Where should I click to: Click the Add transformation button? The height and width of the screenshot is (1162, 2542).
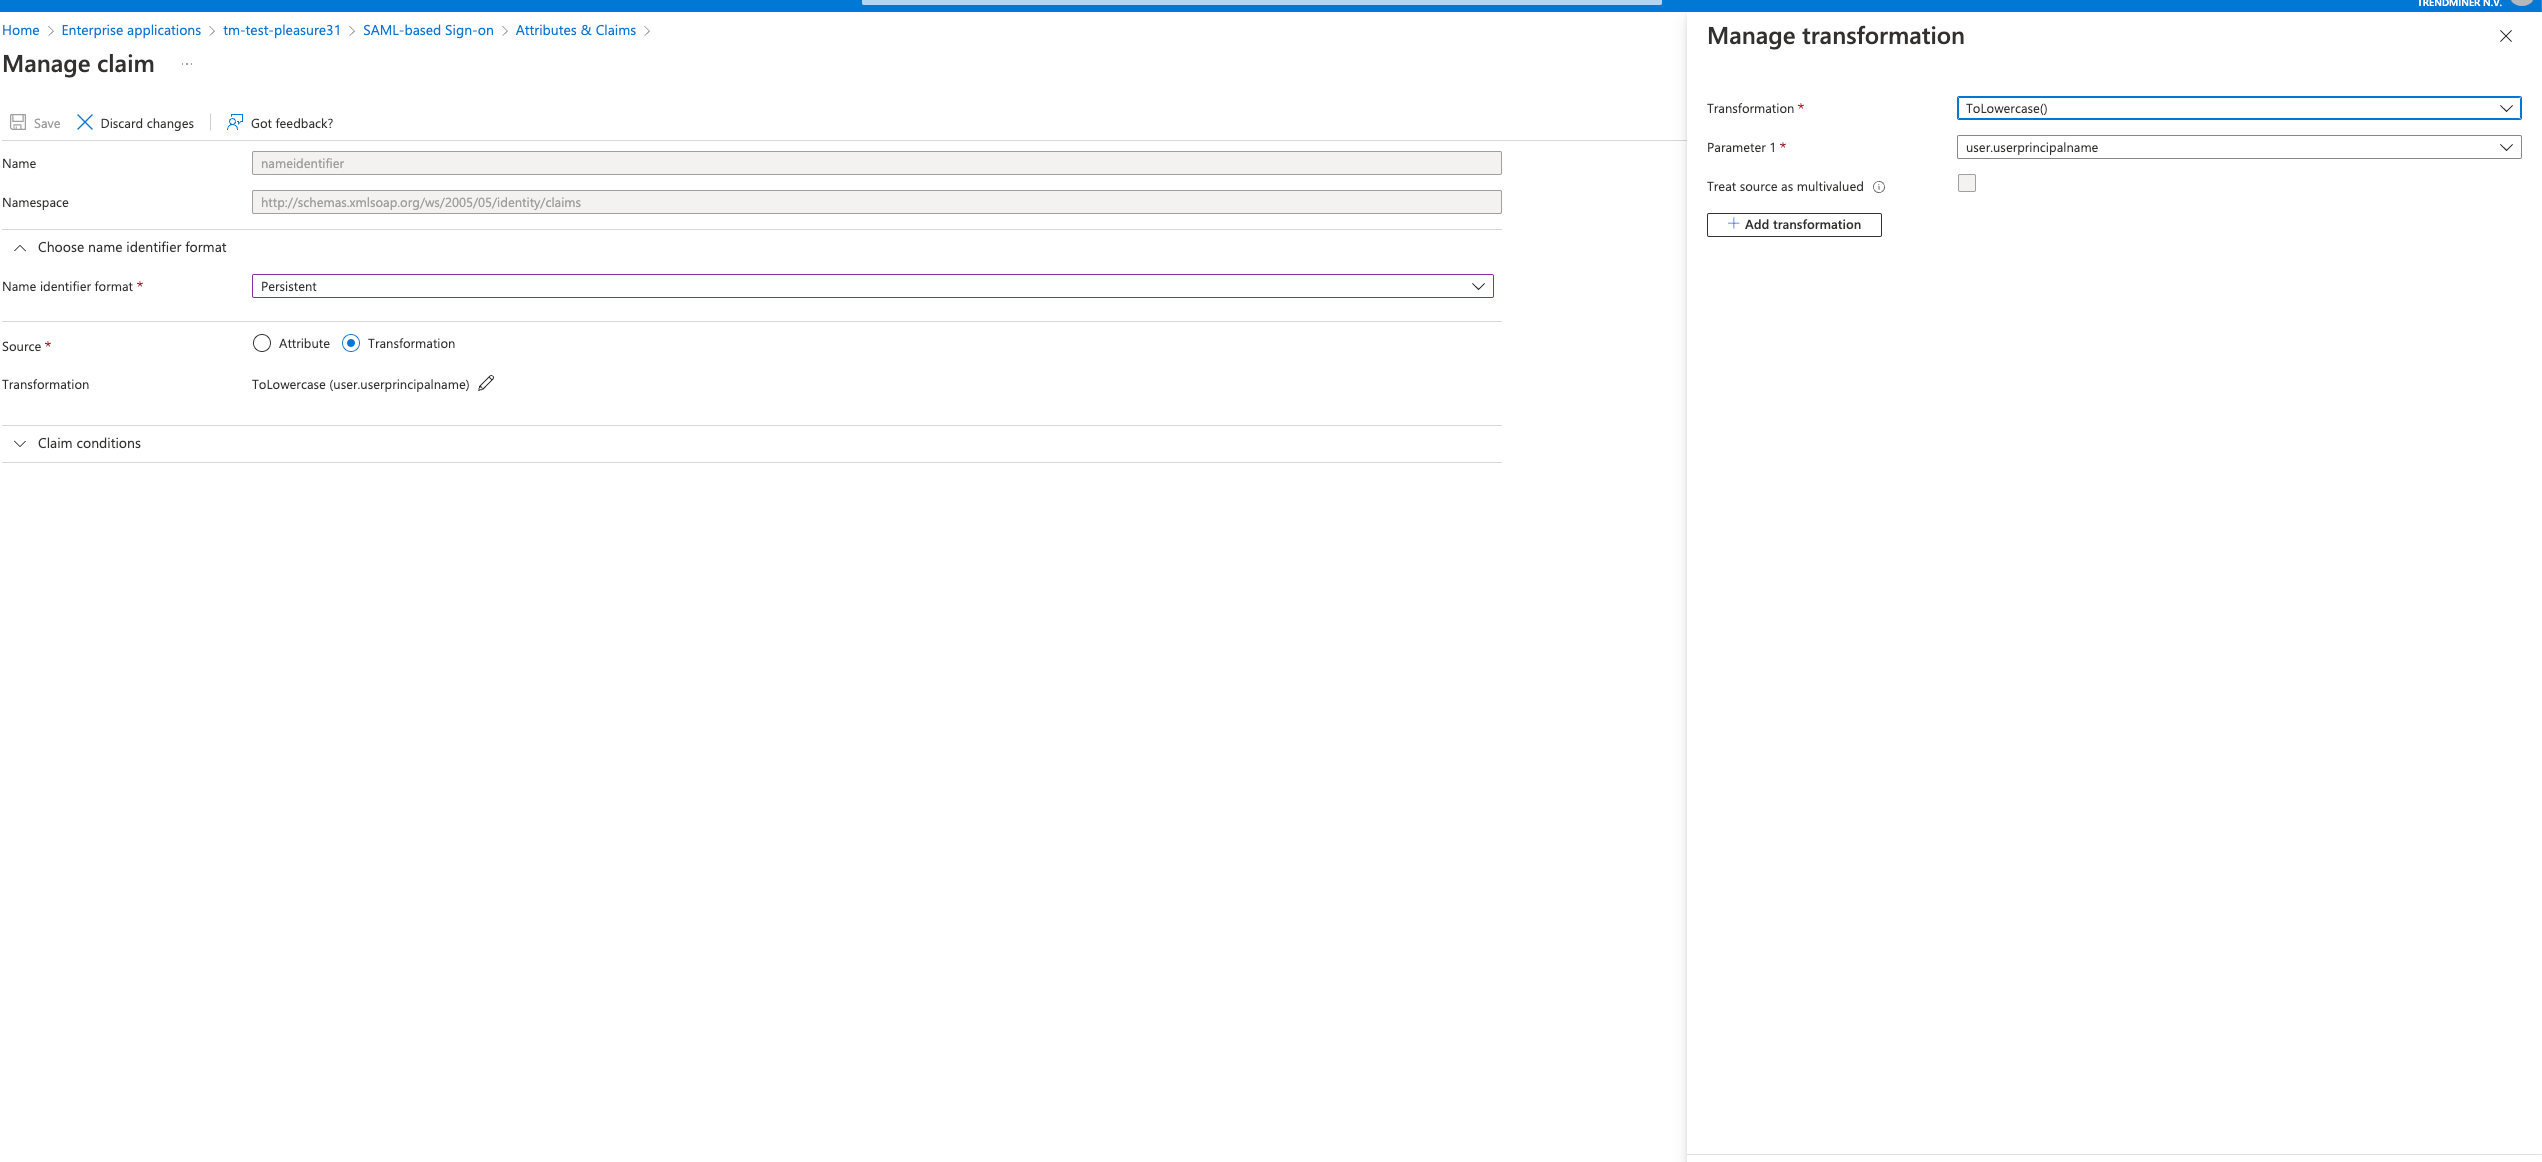[x=1793, y=224]
